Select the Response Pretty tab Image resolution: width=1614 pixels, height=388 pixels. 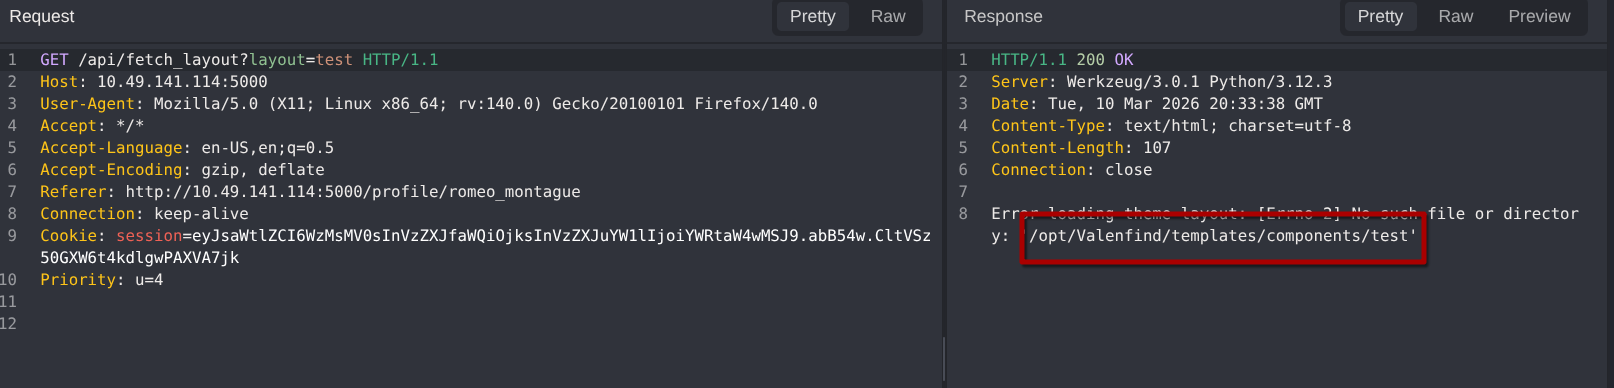(x=1379, y=16)
